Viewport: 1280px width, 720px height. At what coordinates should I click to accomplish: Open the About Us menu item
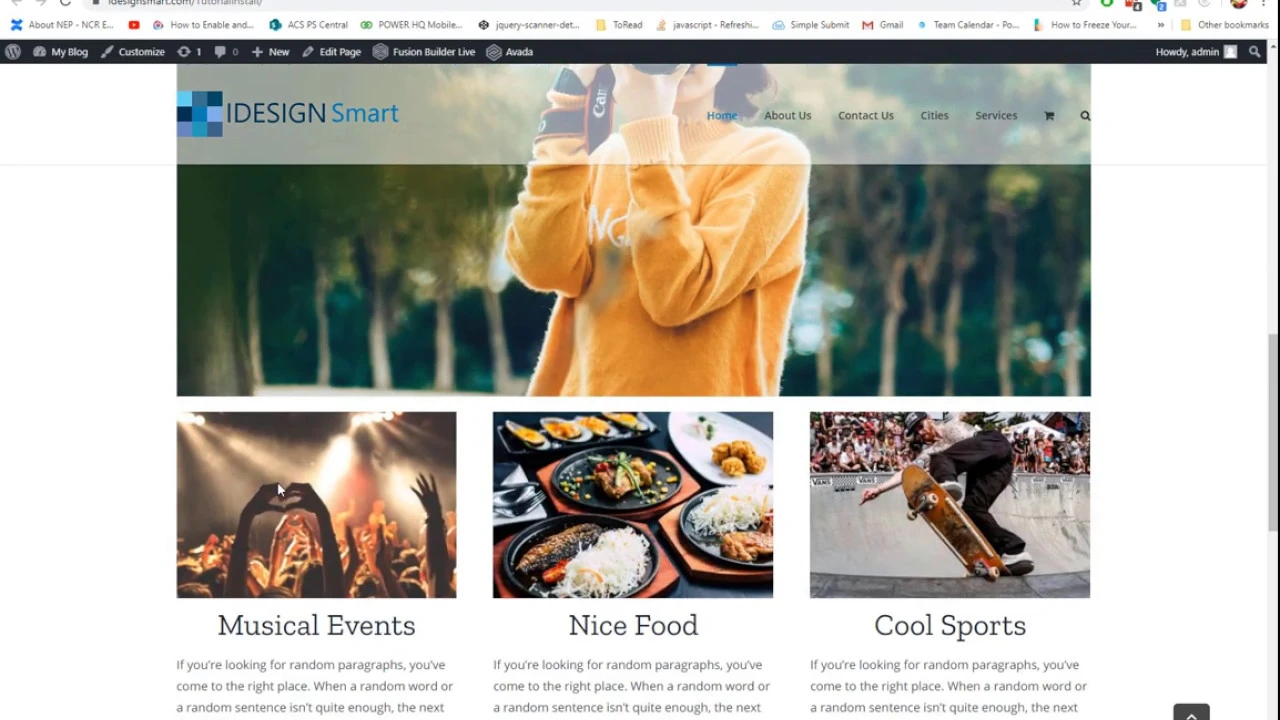pyautogui.click(x=788, y=116)
